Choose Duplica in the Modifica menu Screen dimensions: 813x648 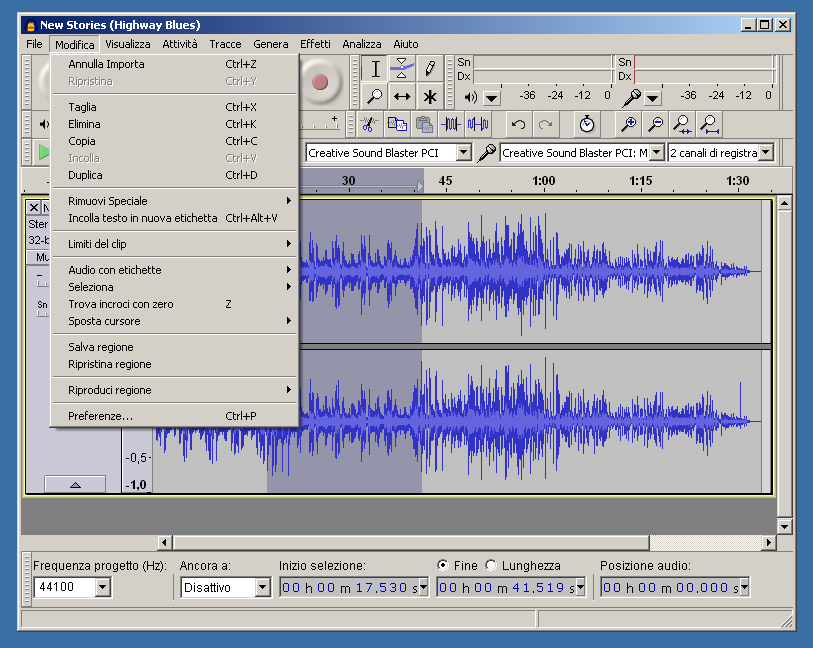(x=175, y=175)
